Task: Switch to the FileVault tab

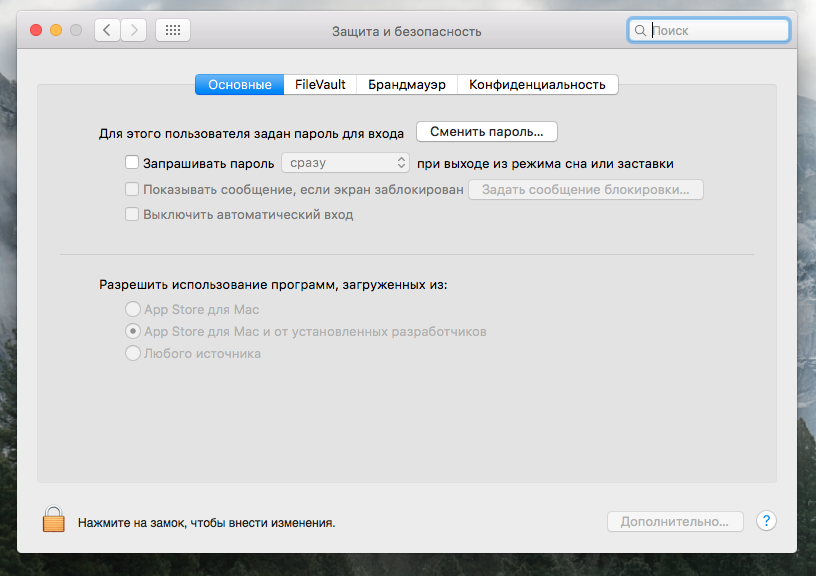Action: [320, 84]
